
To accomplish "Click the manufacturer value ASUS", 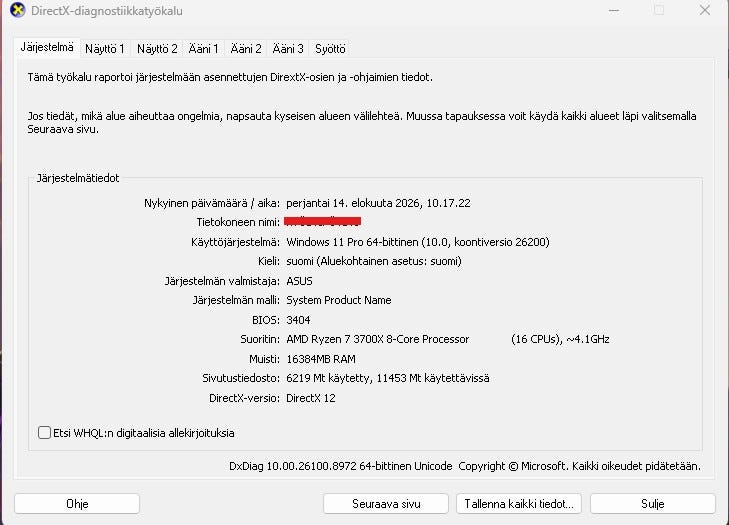I will tap(299, 281).
